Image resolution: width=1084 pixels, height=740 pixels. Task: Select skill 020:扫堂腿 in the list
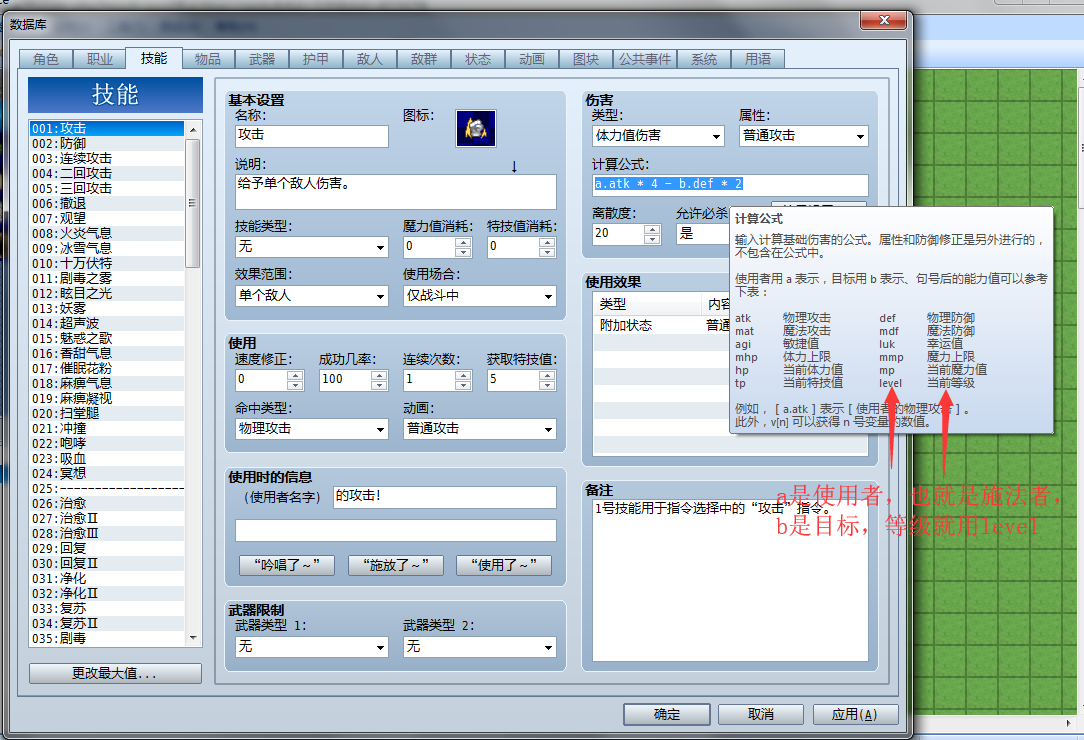107,413
